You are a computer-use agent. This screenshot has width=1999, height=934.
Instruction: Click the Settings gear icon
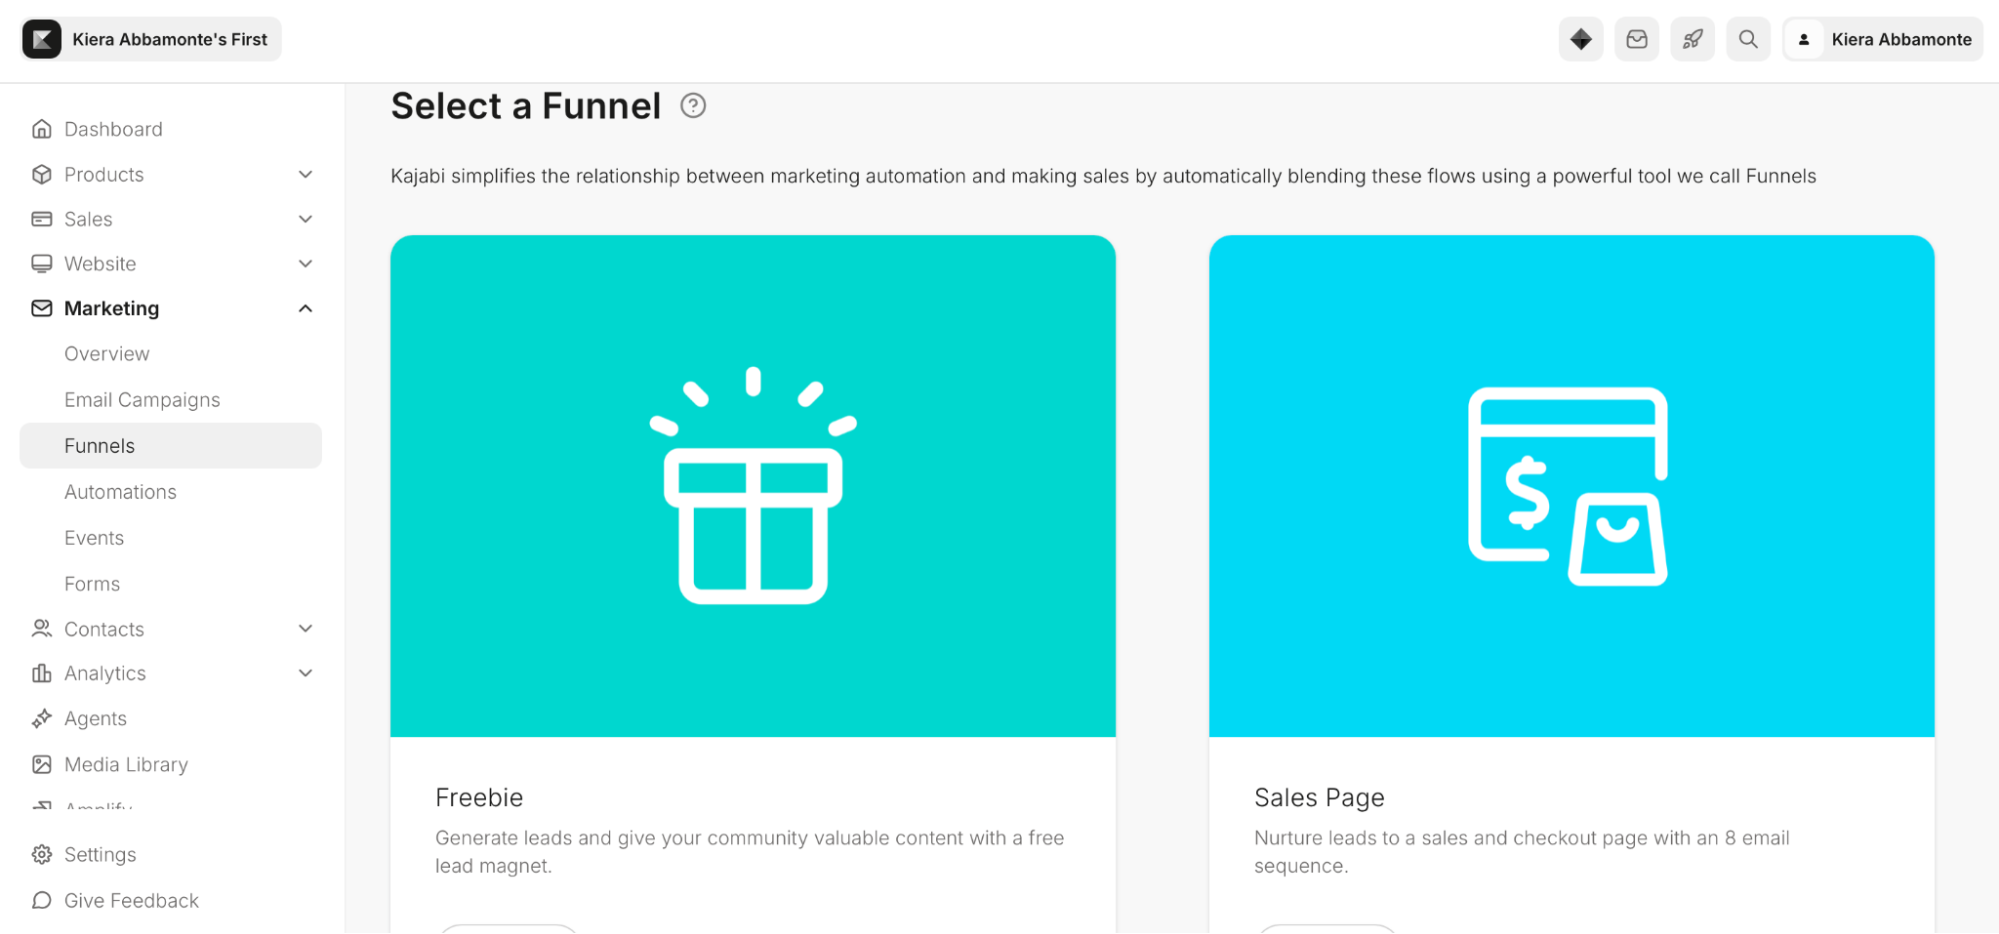click(42, 854)
